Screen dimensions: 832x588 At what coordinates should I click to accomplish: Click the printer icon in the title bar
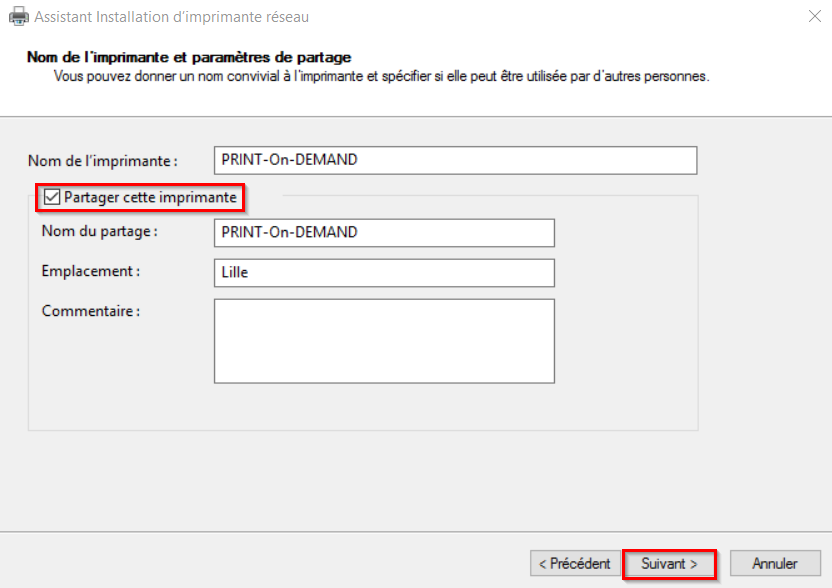point(19,16)
